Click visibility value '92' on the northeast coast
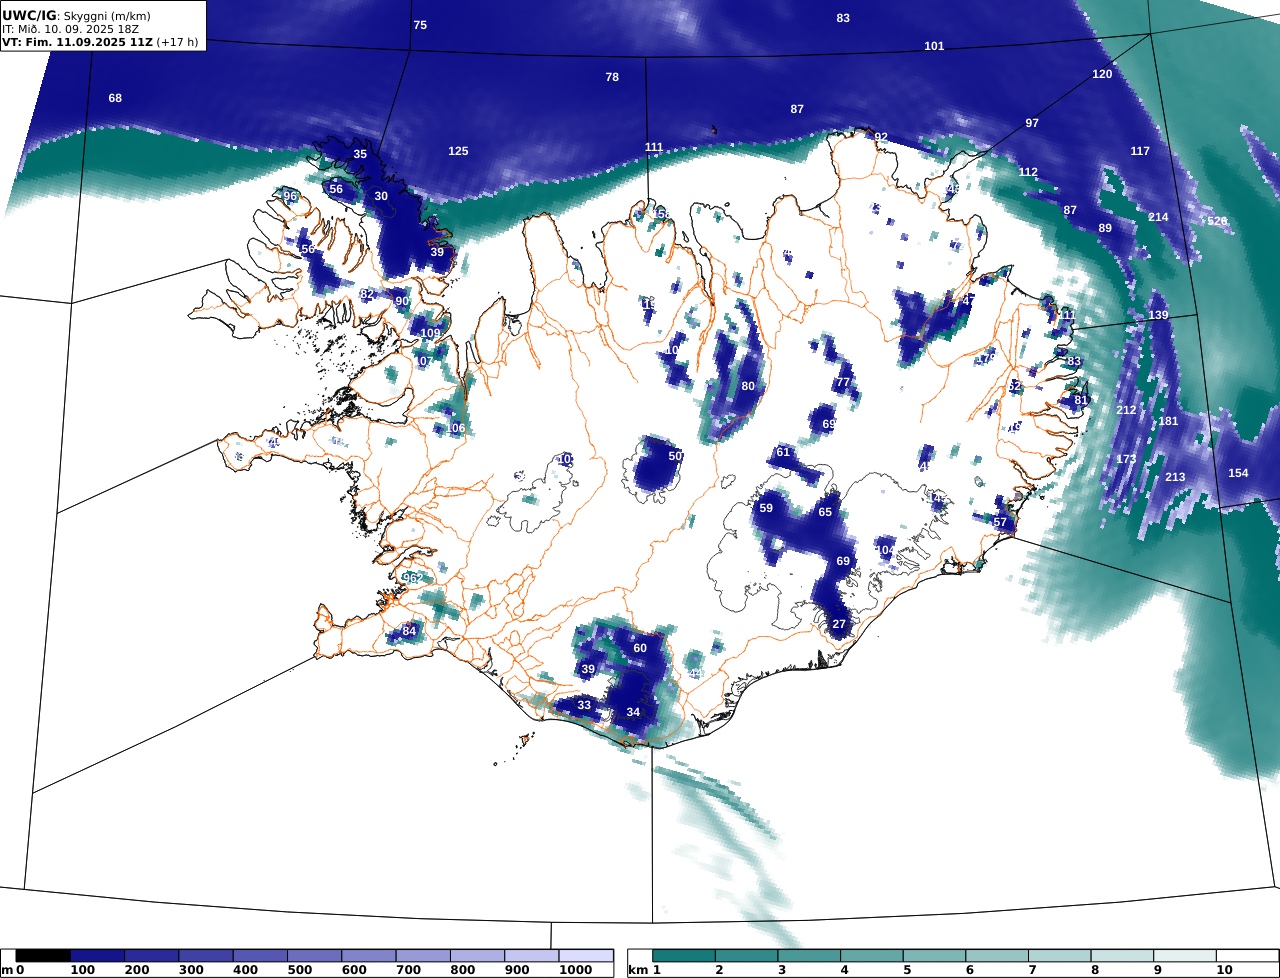Viewport: 1280px width, 978px height. (x=881, y=137)
